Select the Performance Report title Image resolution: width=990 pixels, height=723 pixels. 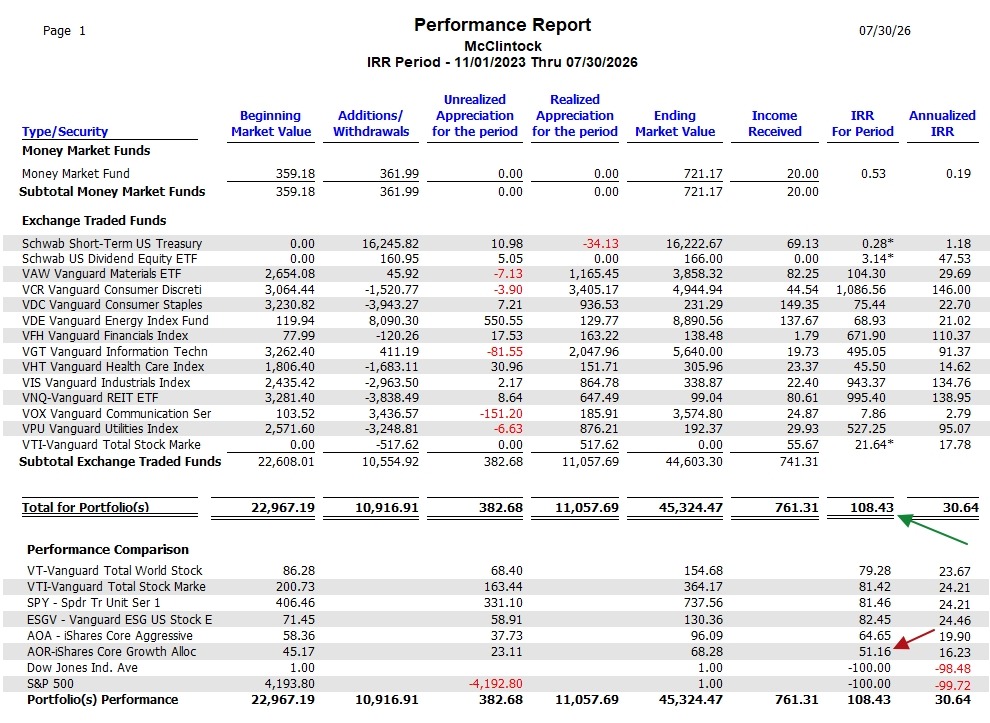(503, 25)
